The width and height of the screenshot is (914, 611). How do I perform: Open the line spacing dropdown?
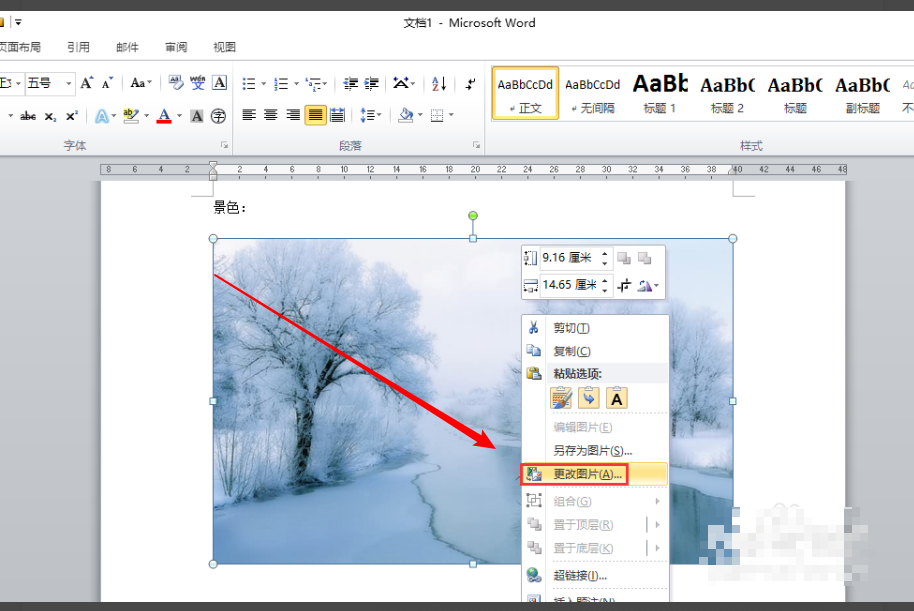(x=371, y=115)
